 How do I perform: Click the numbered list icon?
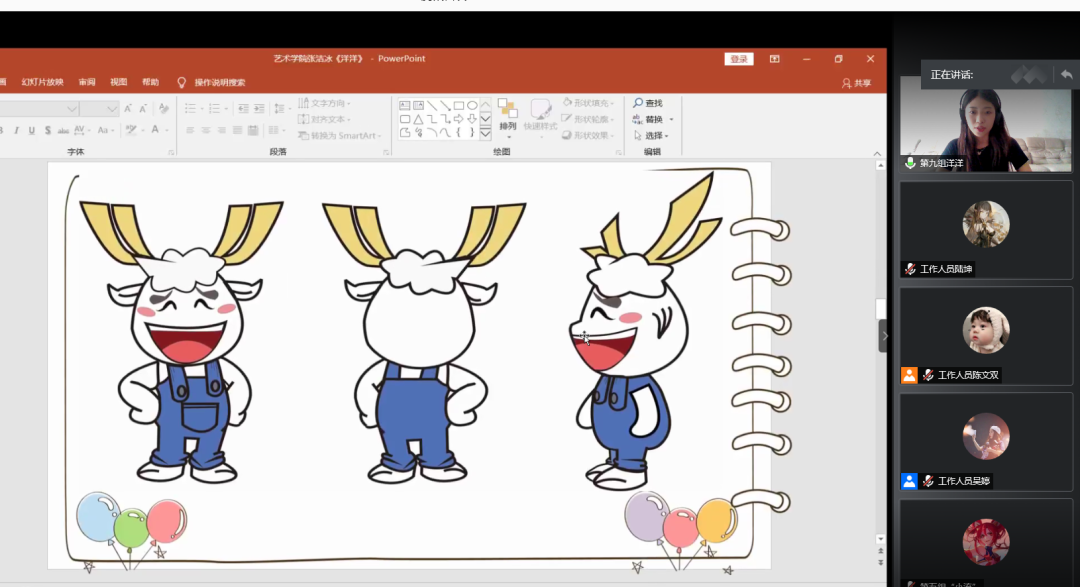[214, 109]
